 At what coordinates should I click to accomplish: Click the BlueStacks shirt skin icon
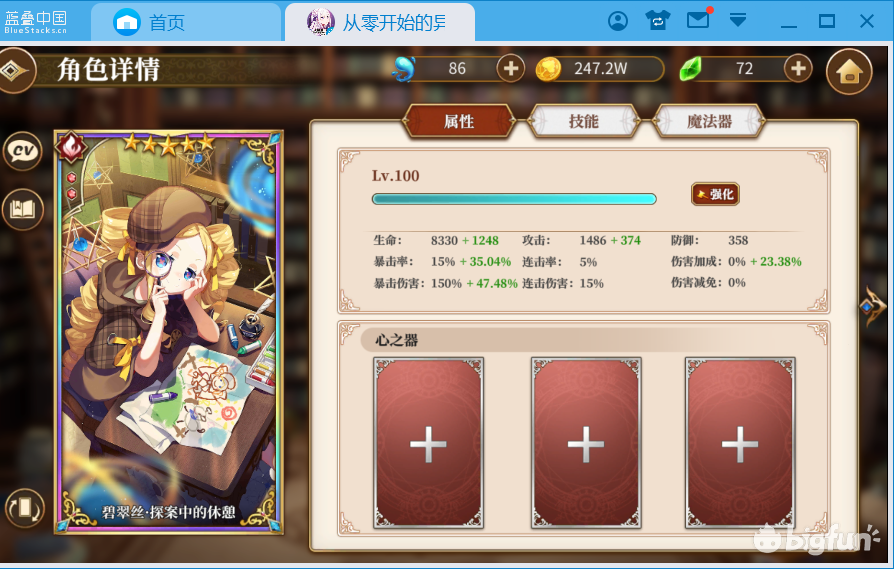[x=657, y=21]
